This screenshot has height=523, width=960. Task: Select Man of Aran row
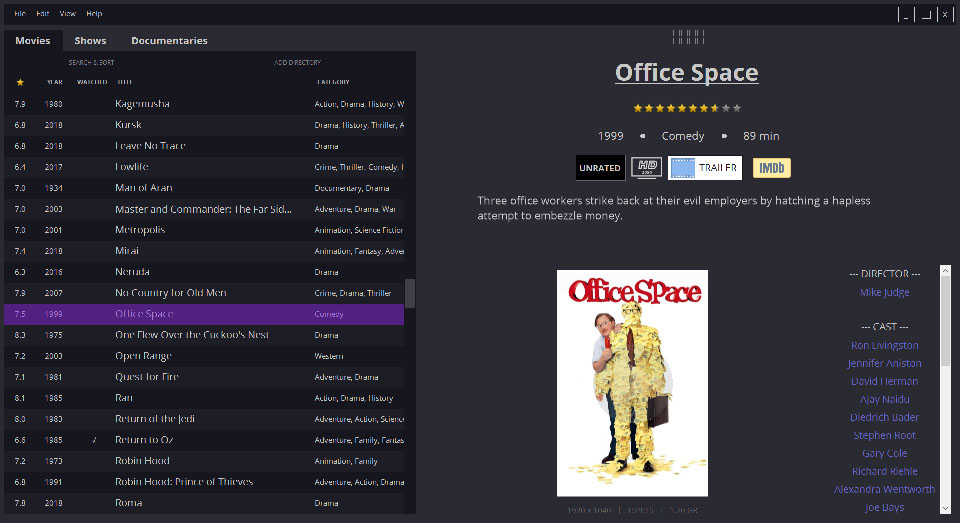[x=204, y=188]
